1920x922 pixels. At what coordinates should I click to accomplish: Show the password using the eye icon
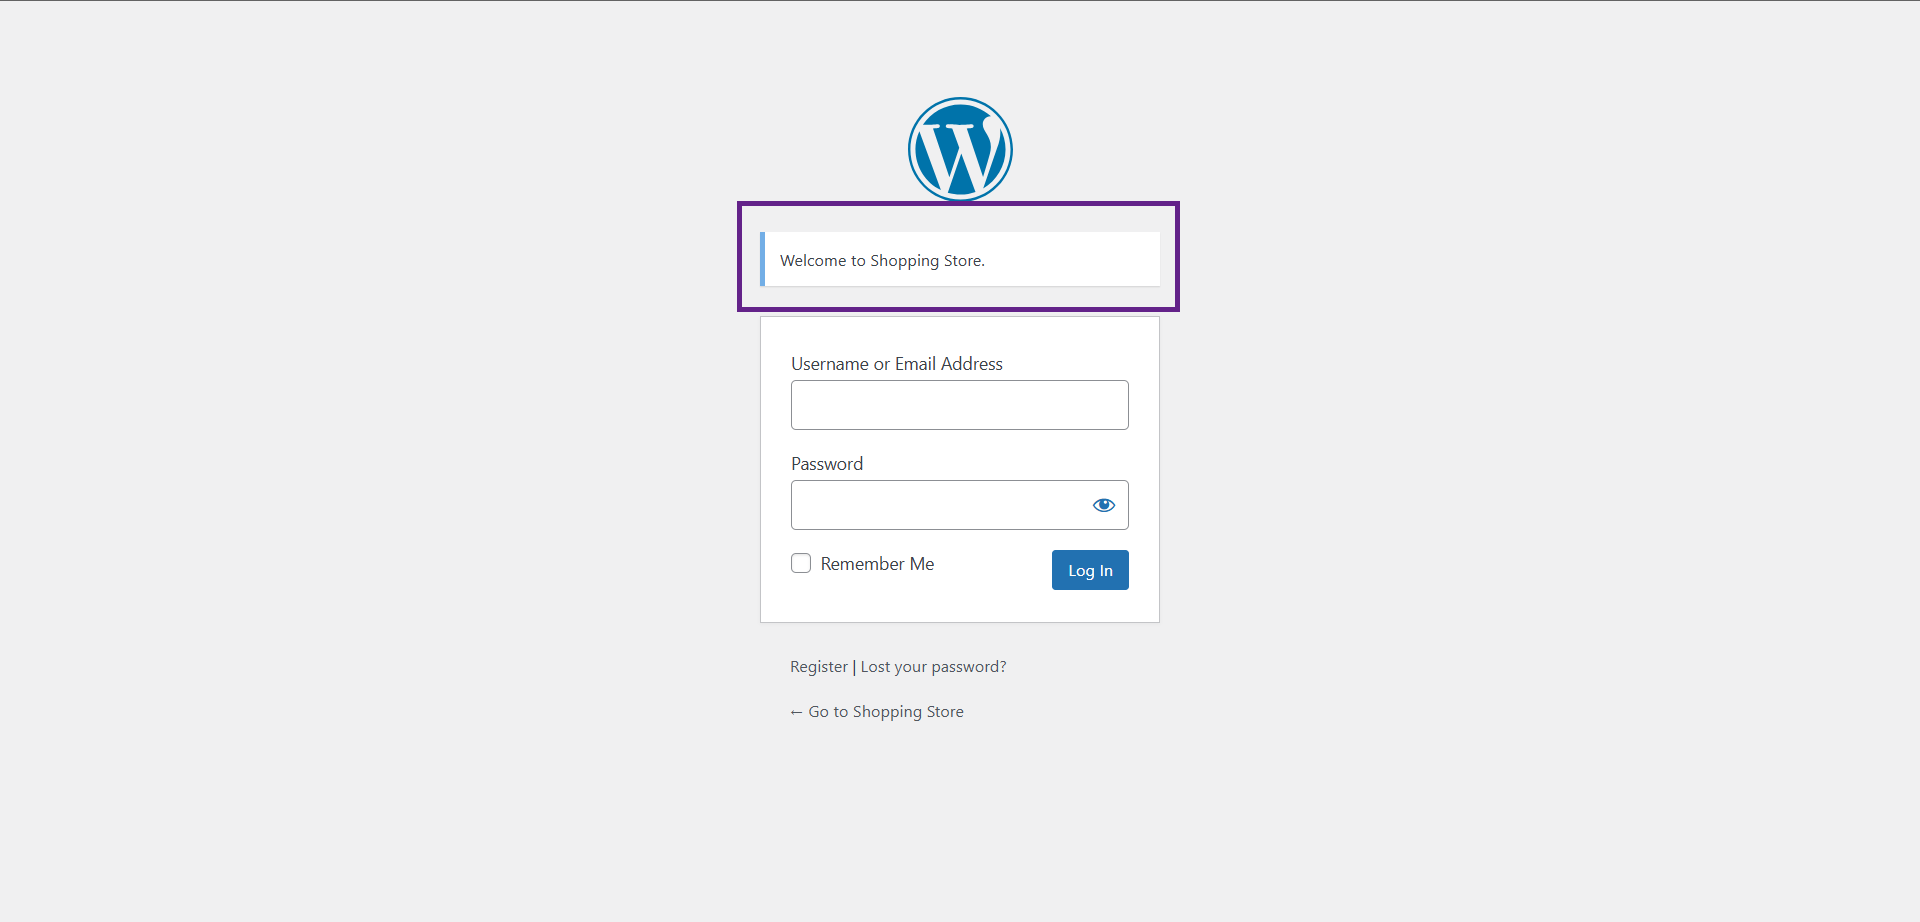[1104, 505]
